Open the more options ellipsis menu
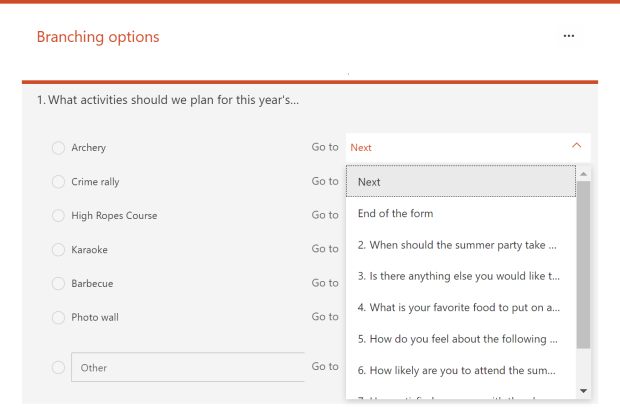Image resolution: width=620 pixels, height=417 pixels. pyautogui.click(x=569, y=36)
